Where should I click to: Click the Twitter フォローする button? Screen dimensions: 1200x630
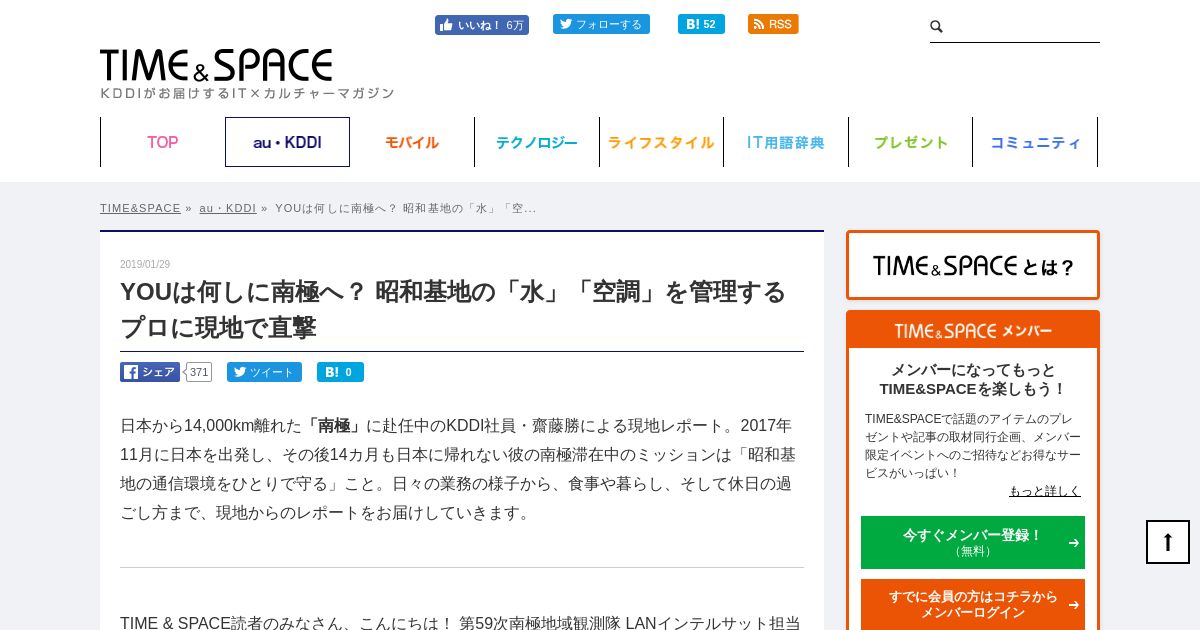601,24
